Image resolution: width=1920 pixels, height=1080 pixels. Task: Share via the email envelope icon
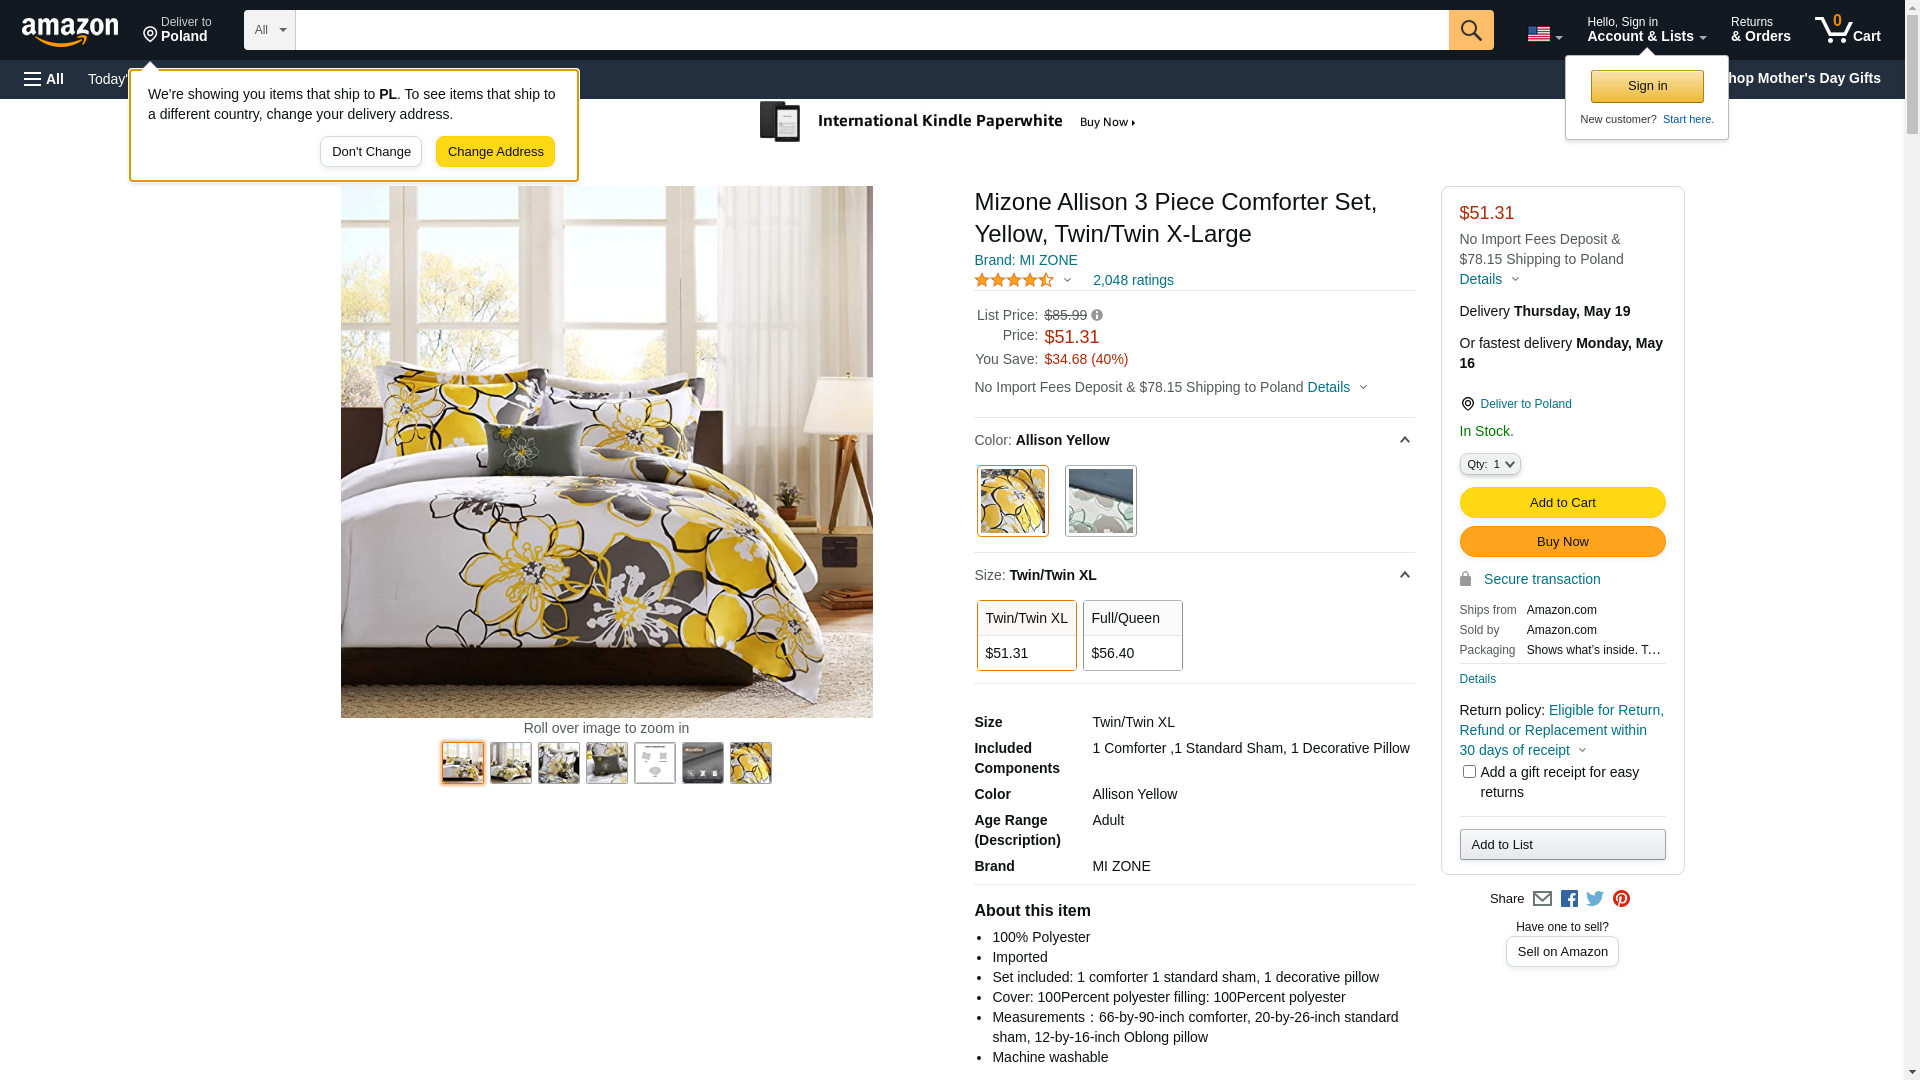(1542, 899)
